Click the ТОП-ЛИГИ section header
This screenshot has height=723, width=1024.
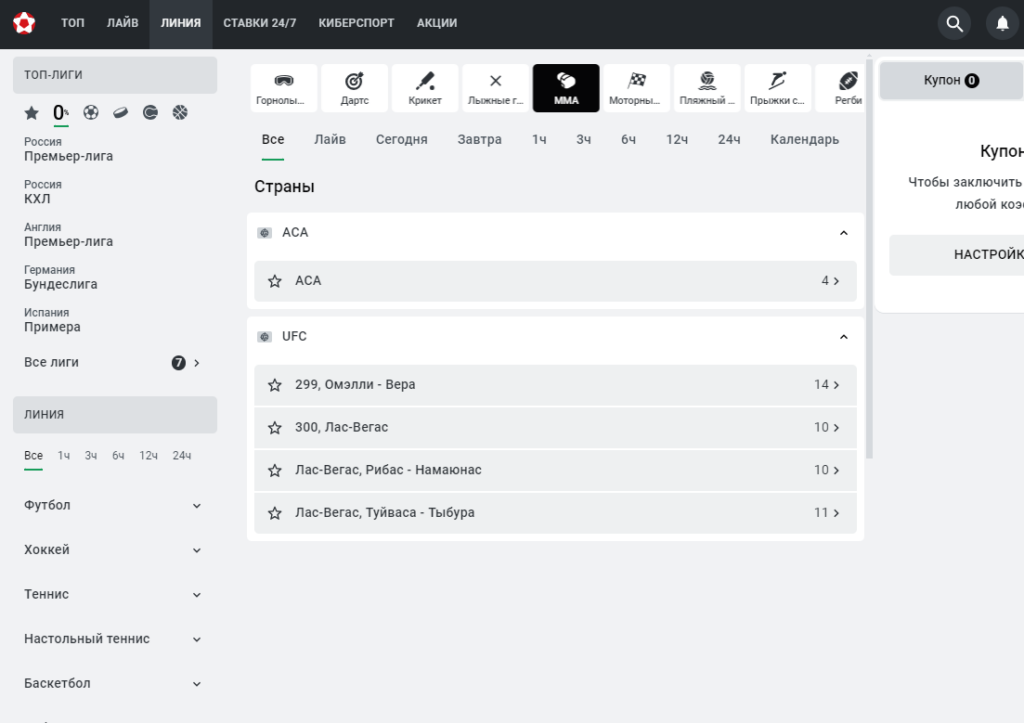click(115, 75)
